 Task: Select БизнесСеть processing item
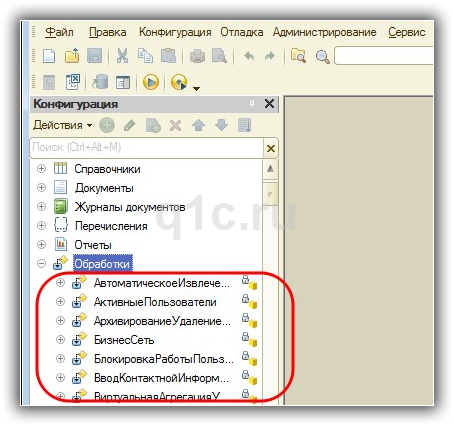[x=124, y=340]
